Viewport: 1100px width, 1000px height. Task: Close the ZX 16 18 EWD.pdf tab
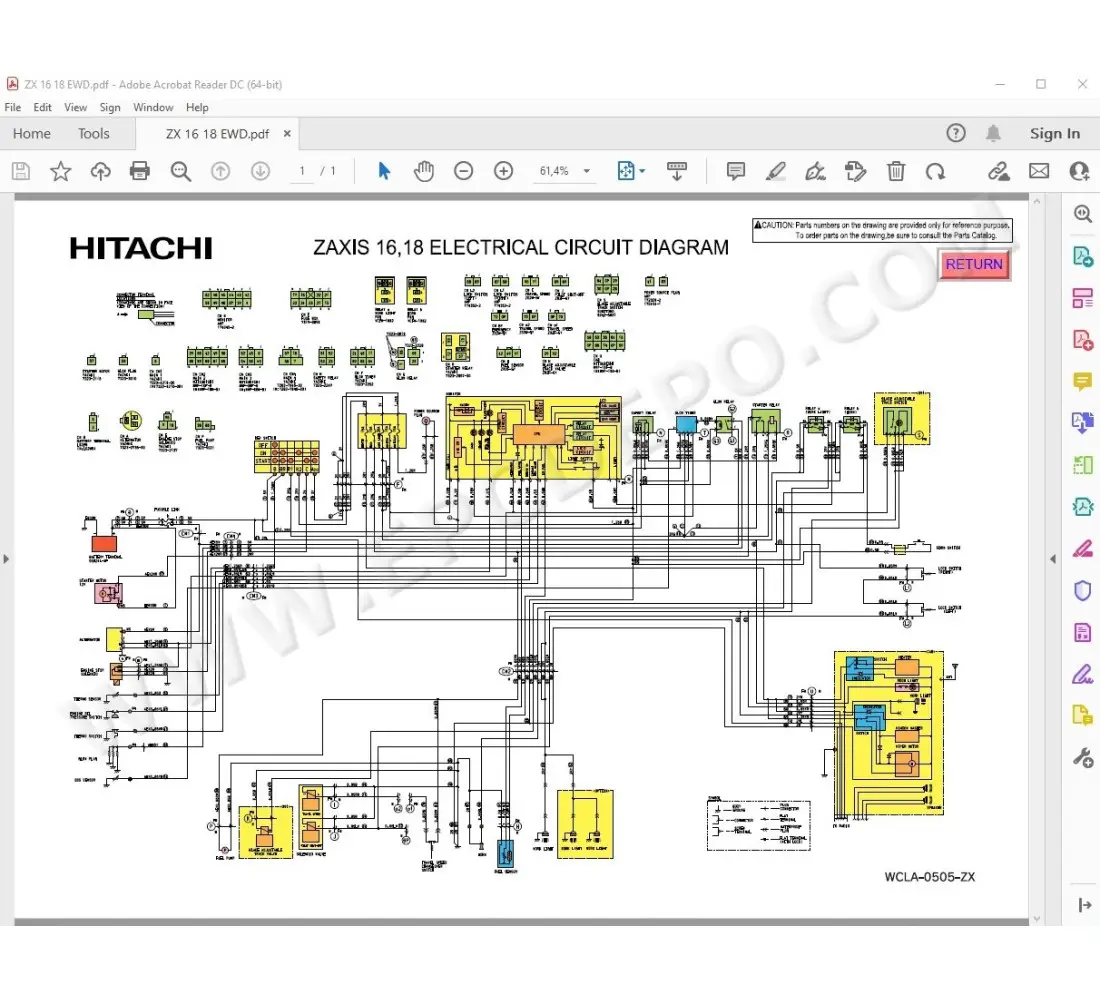tap(288, 133)
